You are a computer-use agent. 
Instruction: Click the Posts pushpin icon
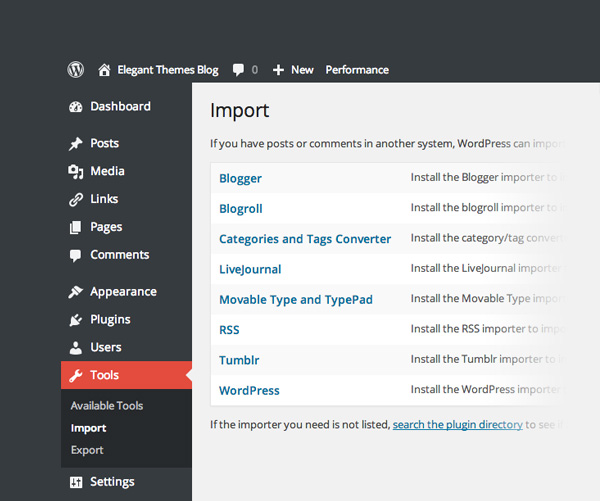[x=76, y=144]
